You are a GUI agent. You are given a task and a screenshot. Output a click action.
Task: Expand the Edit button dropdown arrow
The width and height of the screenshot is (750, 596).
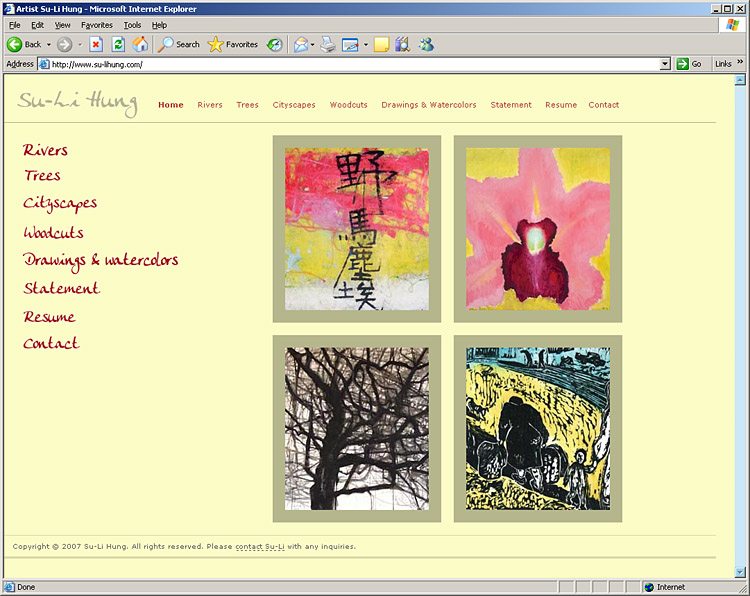(x=366, y=44)
